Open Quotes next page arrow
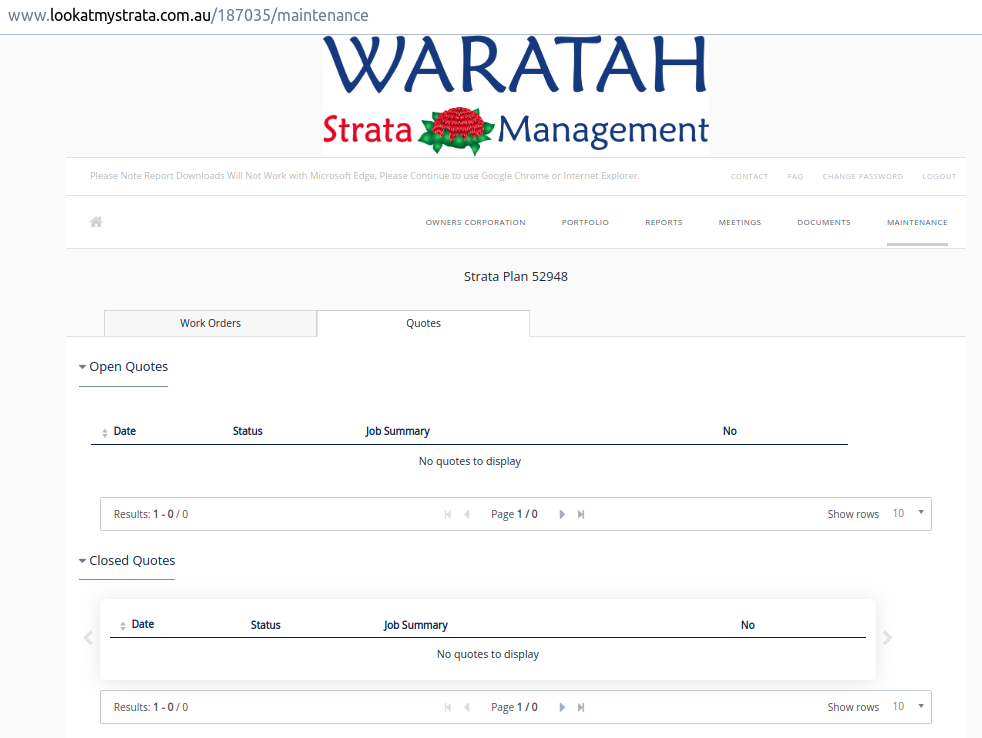This screenshot has height=738, width=982. 562,514
